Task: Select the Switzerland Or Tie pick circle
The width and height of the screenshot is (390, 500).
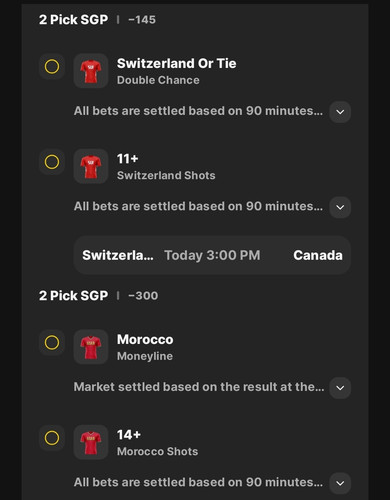Action: pyautogui.click(x=52, y=66)
